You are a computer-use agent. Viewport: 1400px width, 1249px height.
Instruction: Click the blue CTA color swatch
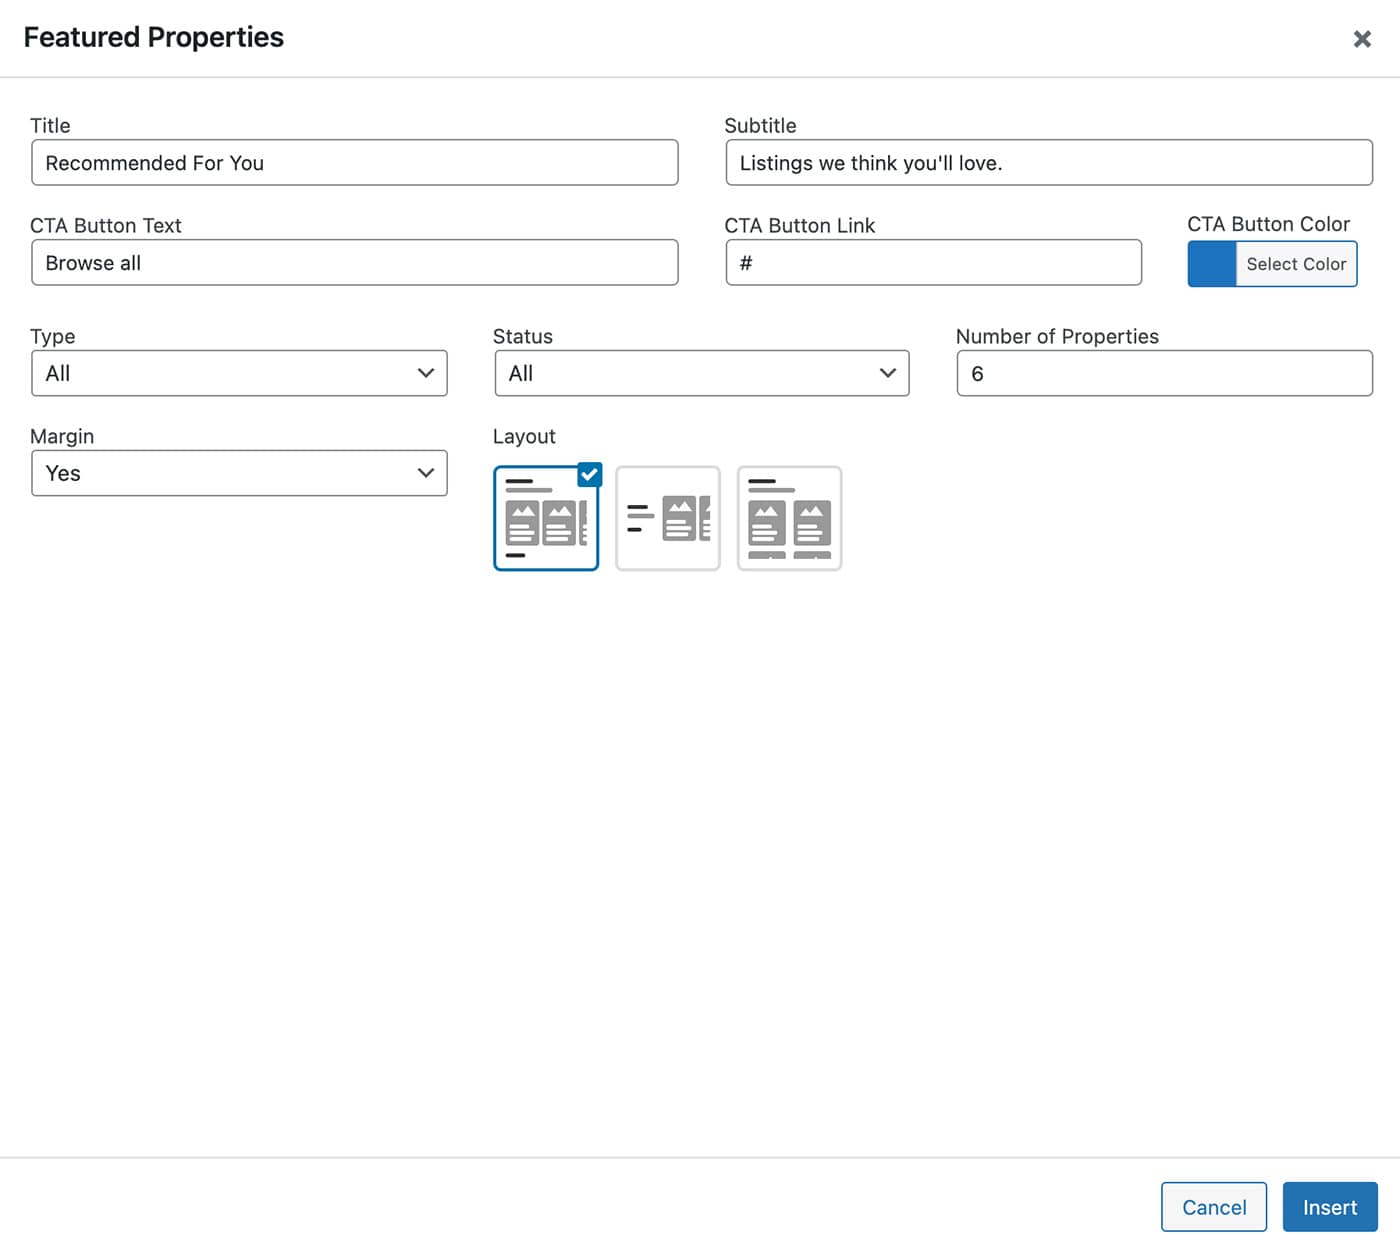tap(1212, 264)
